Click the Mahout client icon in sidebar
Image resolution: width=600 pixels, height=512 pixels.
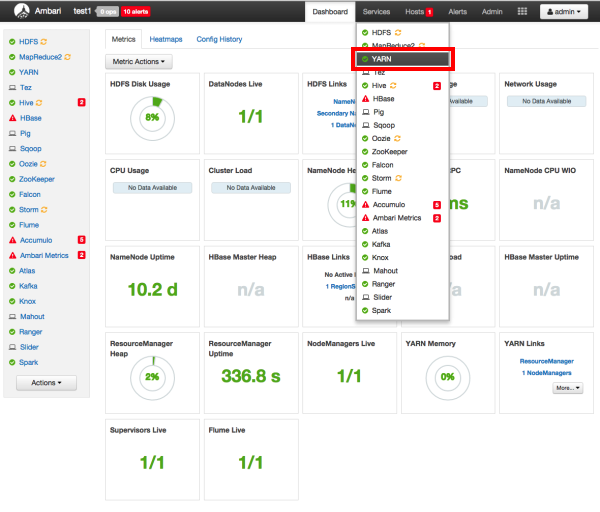tap(13, 317)
